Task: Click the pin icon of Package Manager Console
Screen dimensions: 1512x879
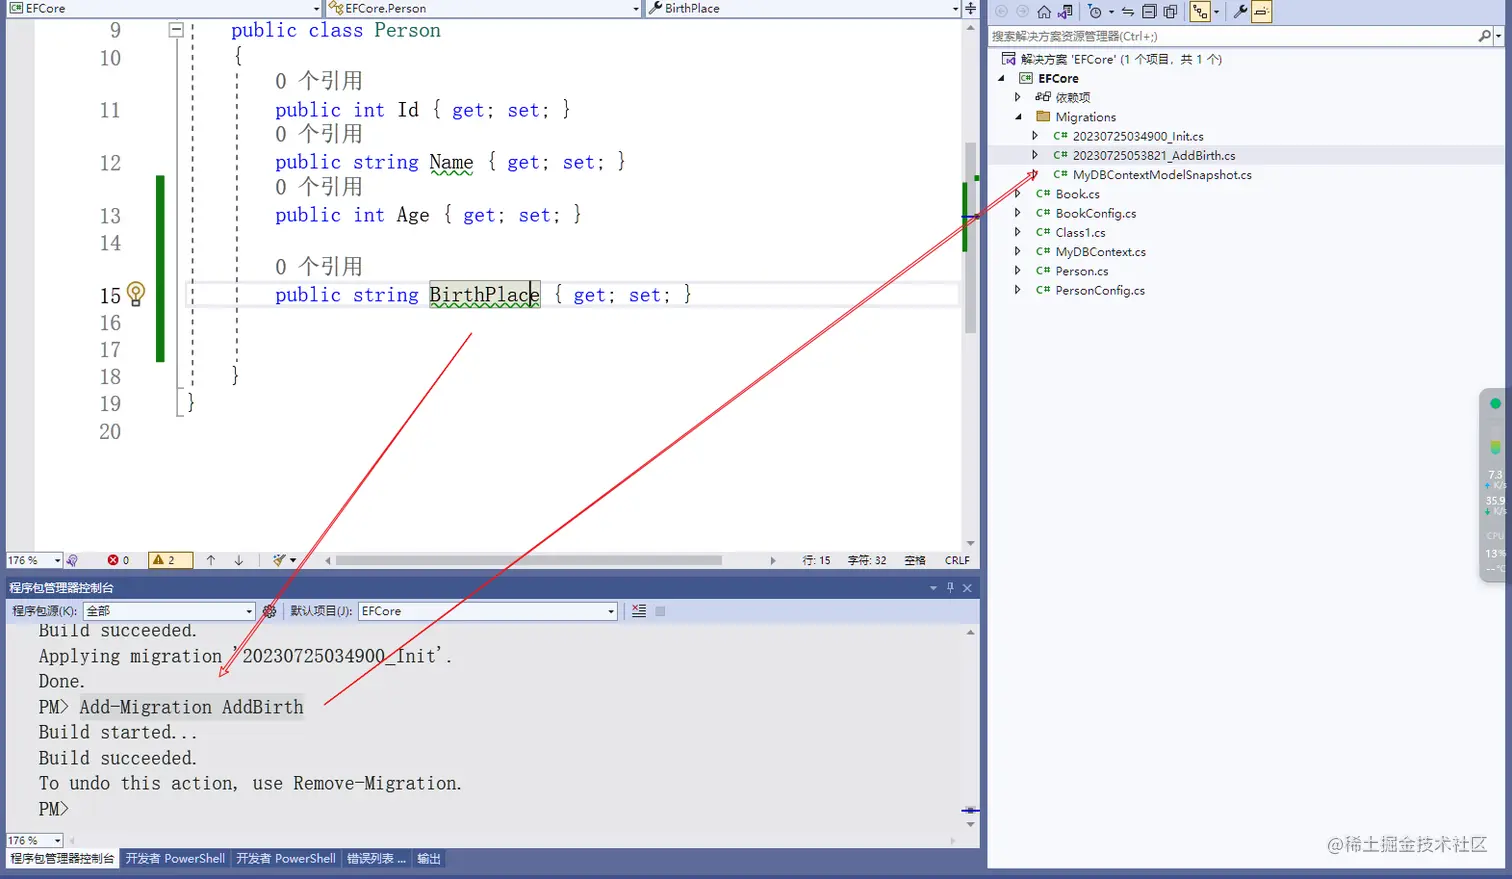Action: tap(950, 587)
